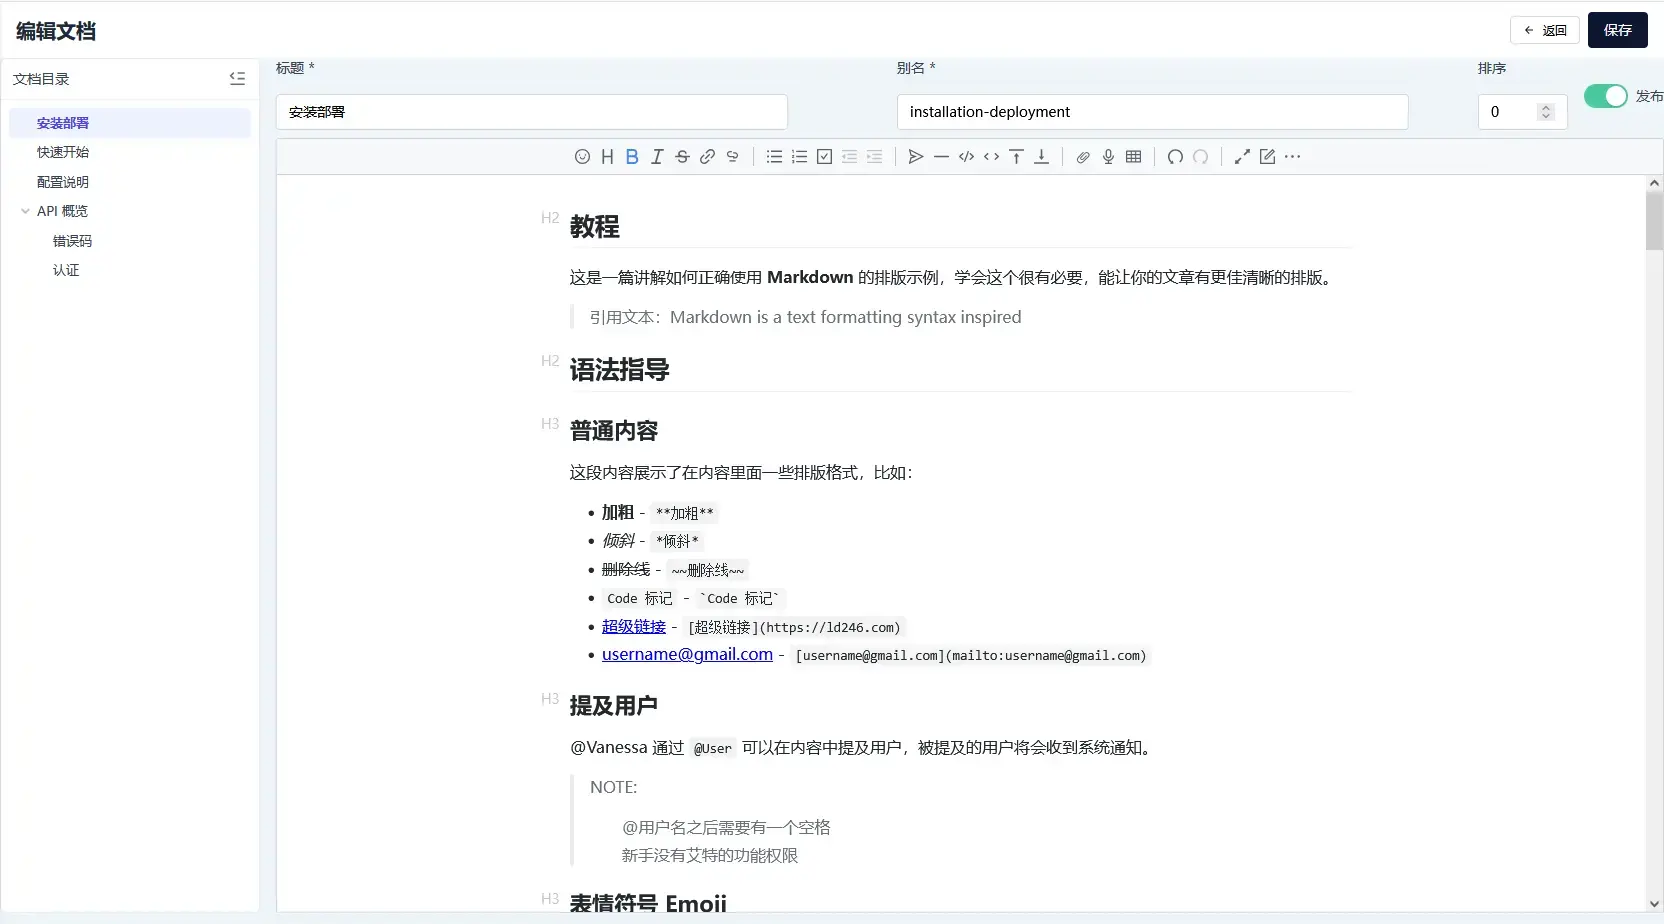Open the 错误码 document
This screenshot has height=924, width=1664.
[x=72, y=241]
